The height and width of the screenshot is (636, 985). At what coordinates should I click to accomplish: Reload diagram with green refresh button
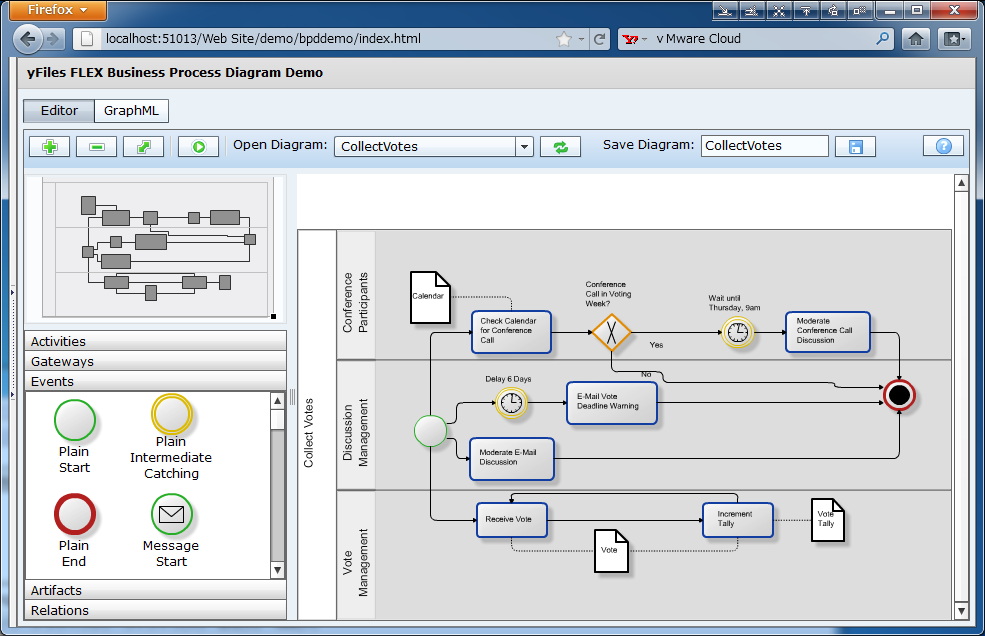coord(560,146)
